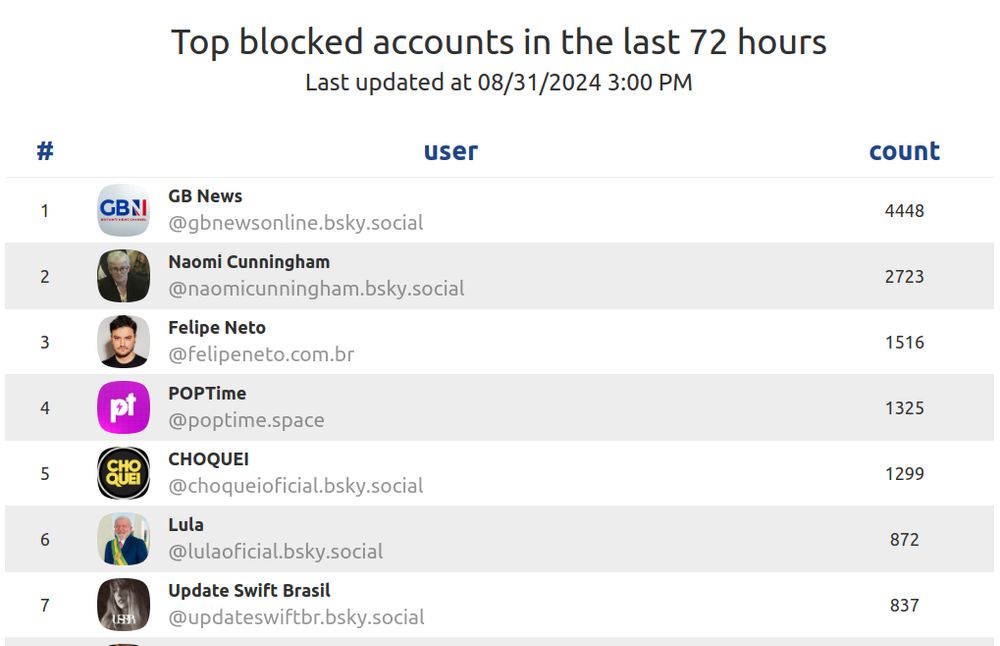Open the @lulaoficial.bsky.social handle

pos(276,552)
